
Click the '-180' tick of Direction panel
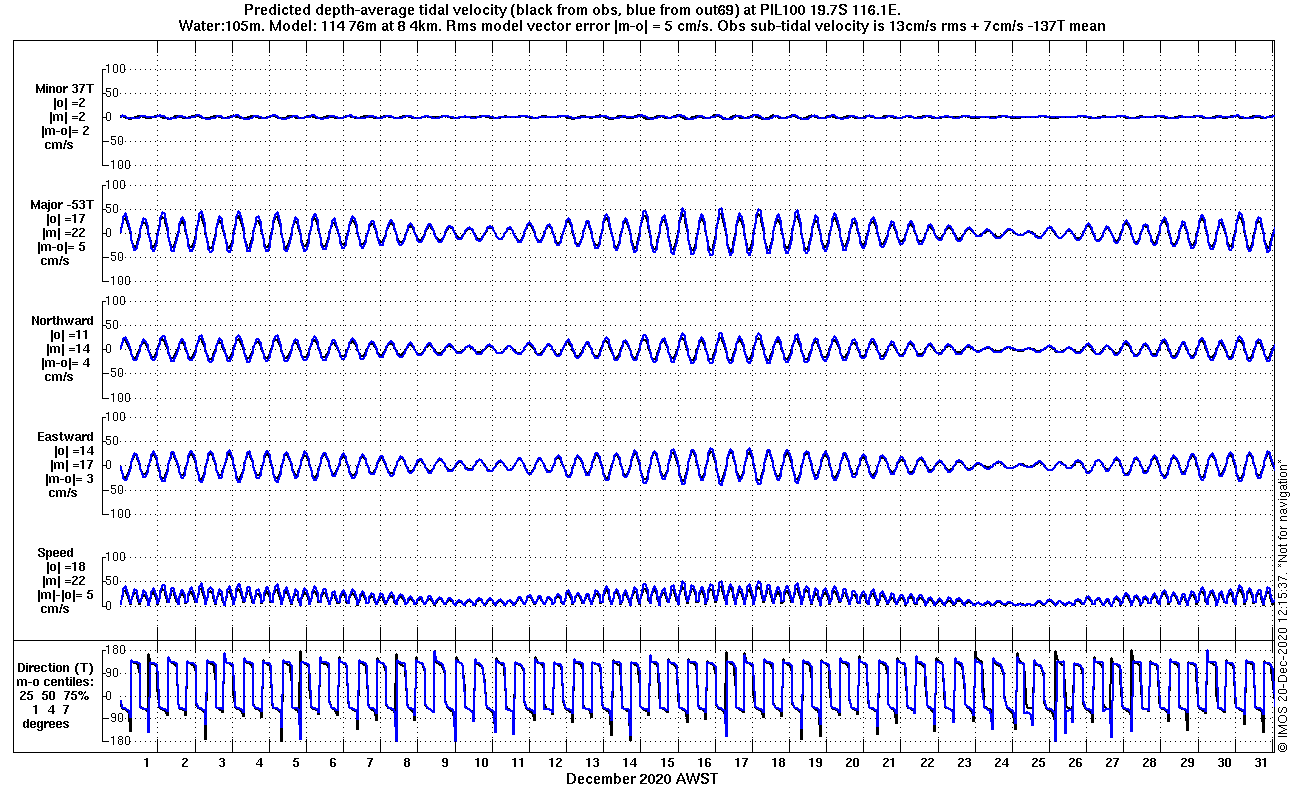(114, 741)
